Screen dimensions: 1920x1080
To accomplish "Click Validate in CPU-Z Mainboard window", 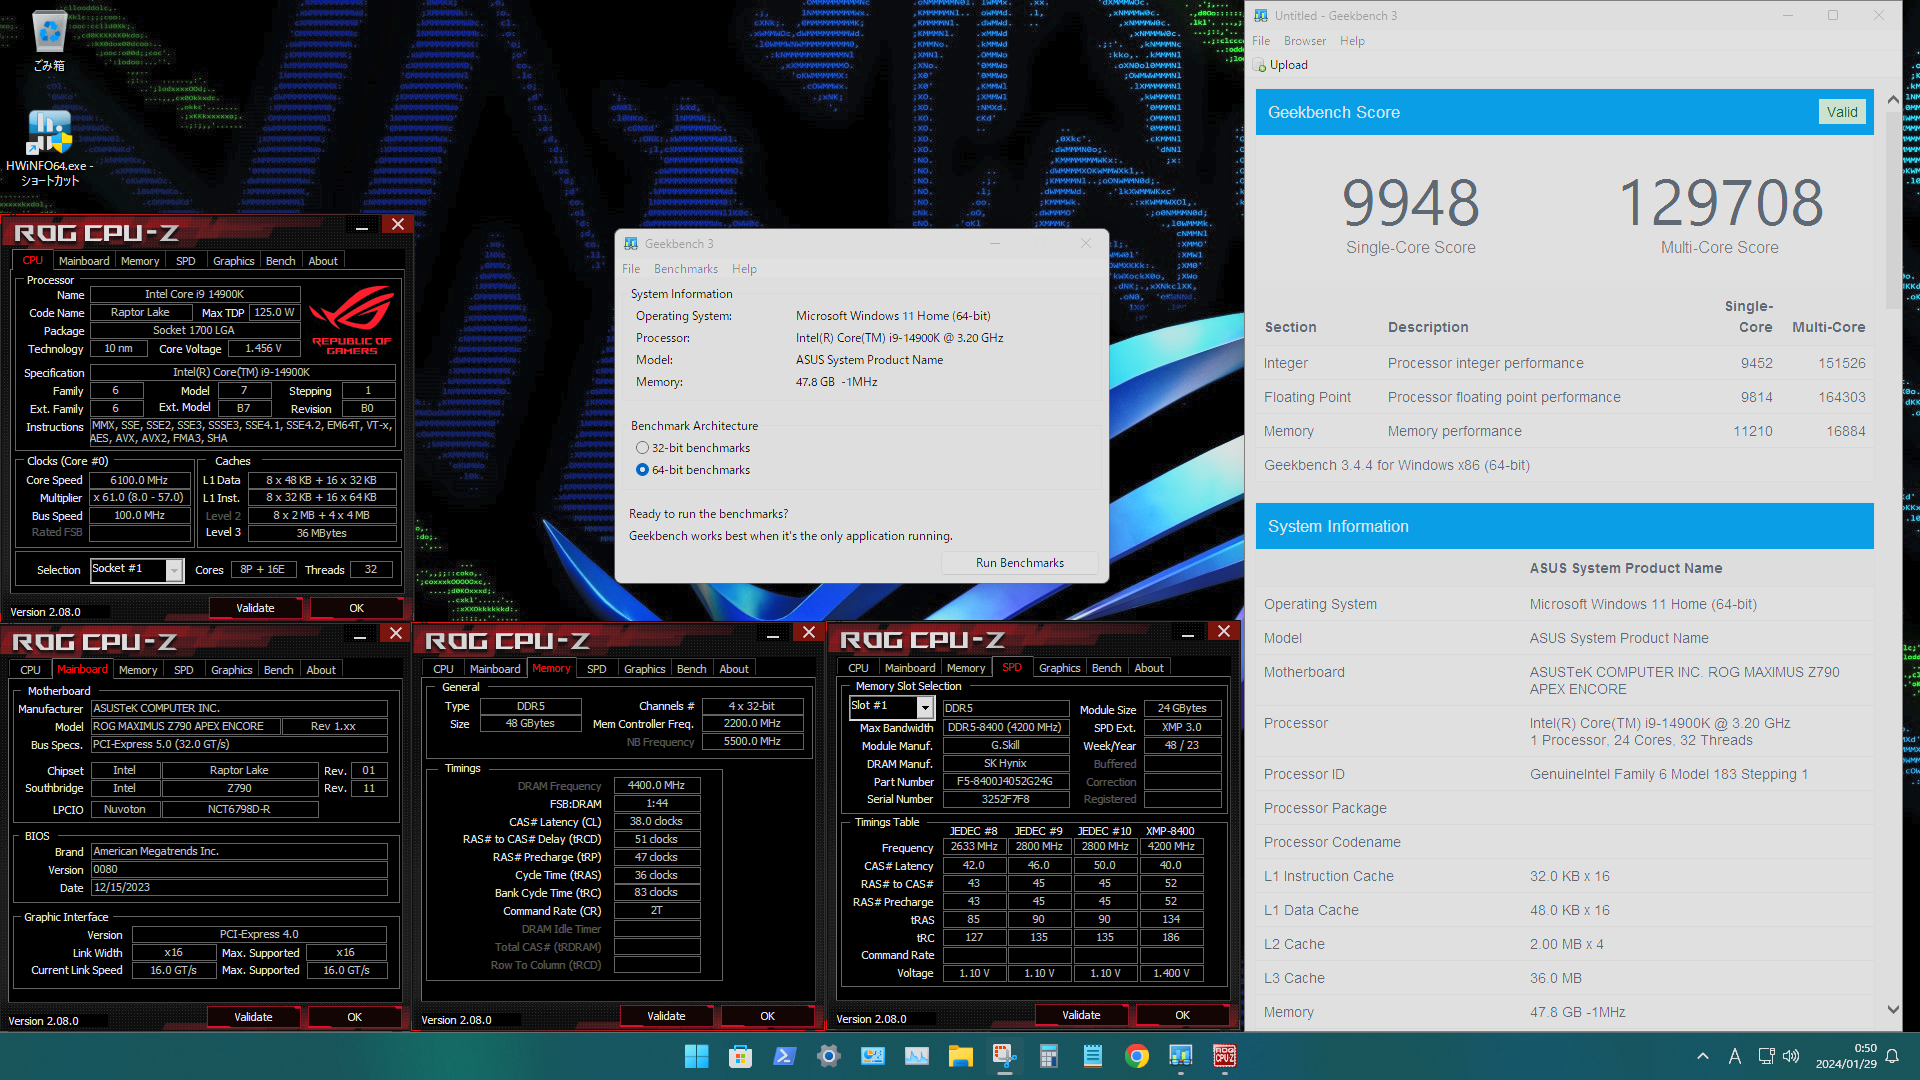I will [253, 1017].
